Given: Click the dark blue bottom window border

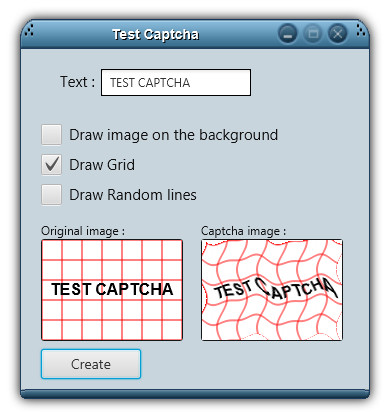Looking at the screenshot, I should 195,394.
